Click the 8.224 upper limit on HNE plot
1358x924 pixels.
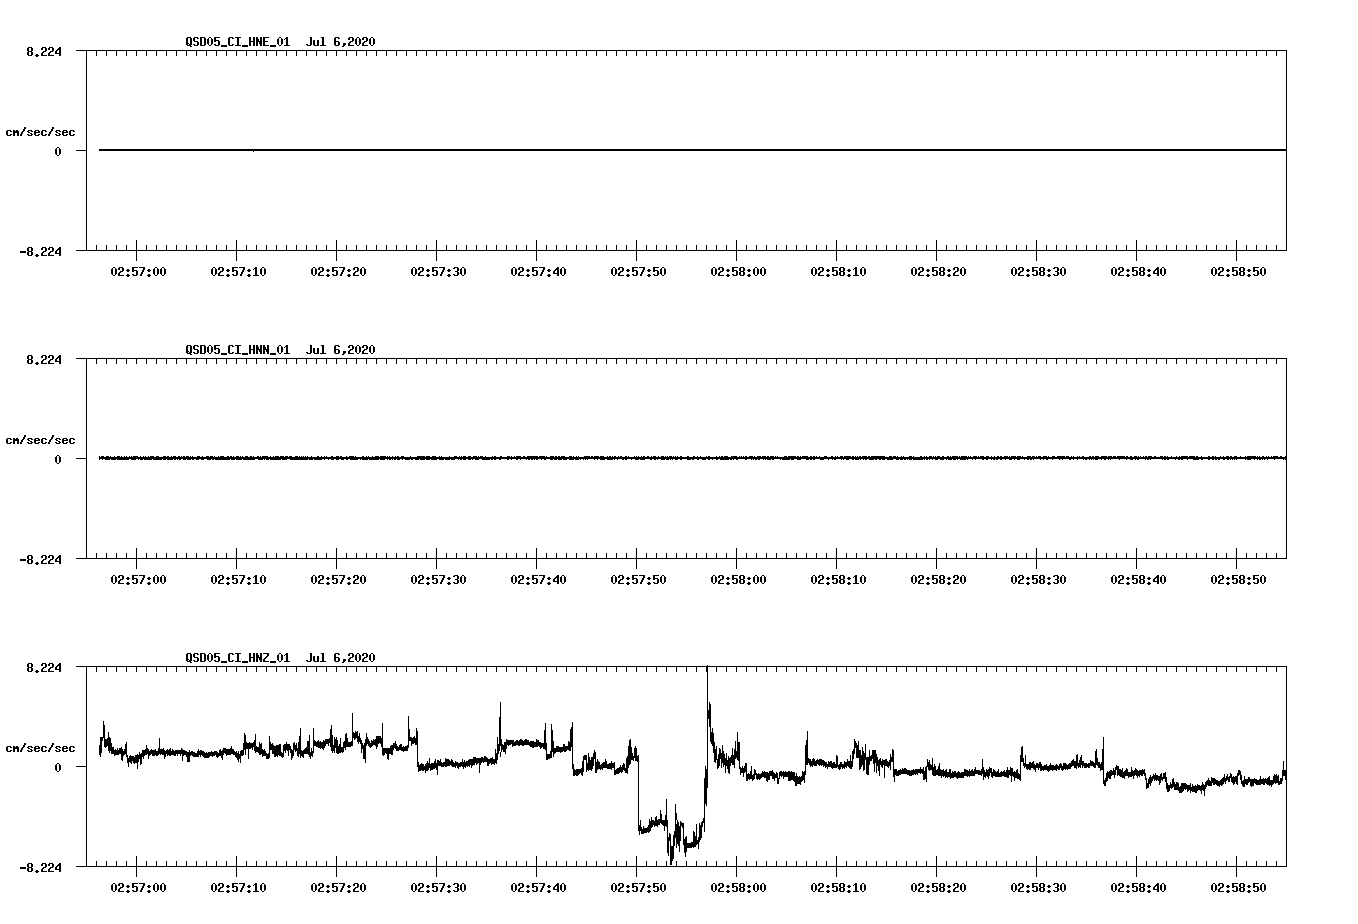point(44,52)
